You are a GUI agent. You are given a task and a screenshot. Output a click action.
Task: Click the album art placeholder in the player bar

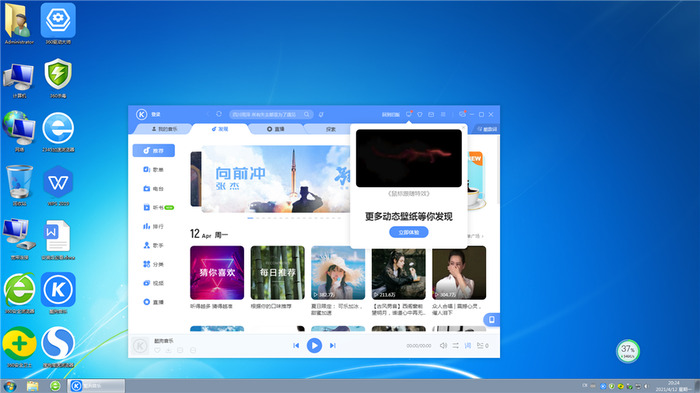point(140,346)
